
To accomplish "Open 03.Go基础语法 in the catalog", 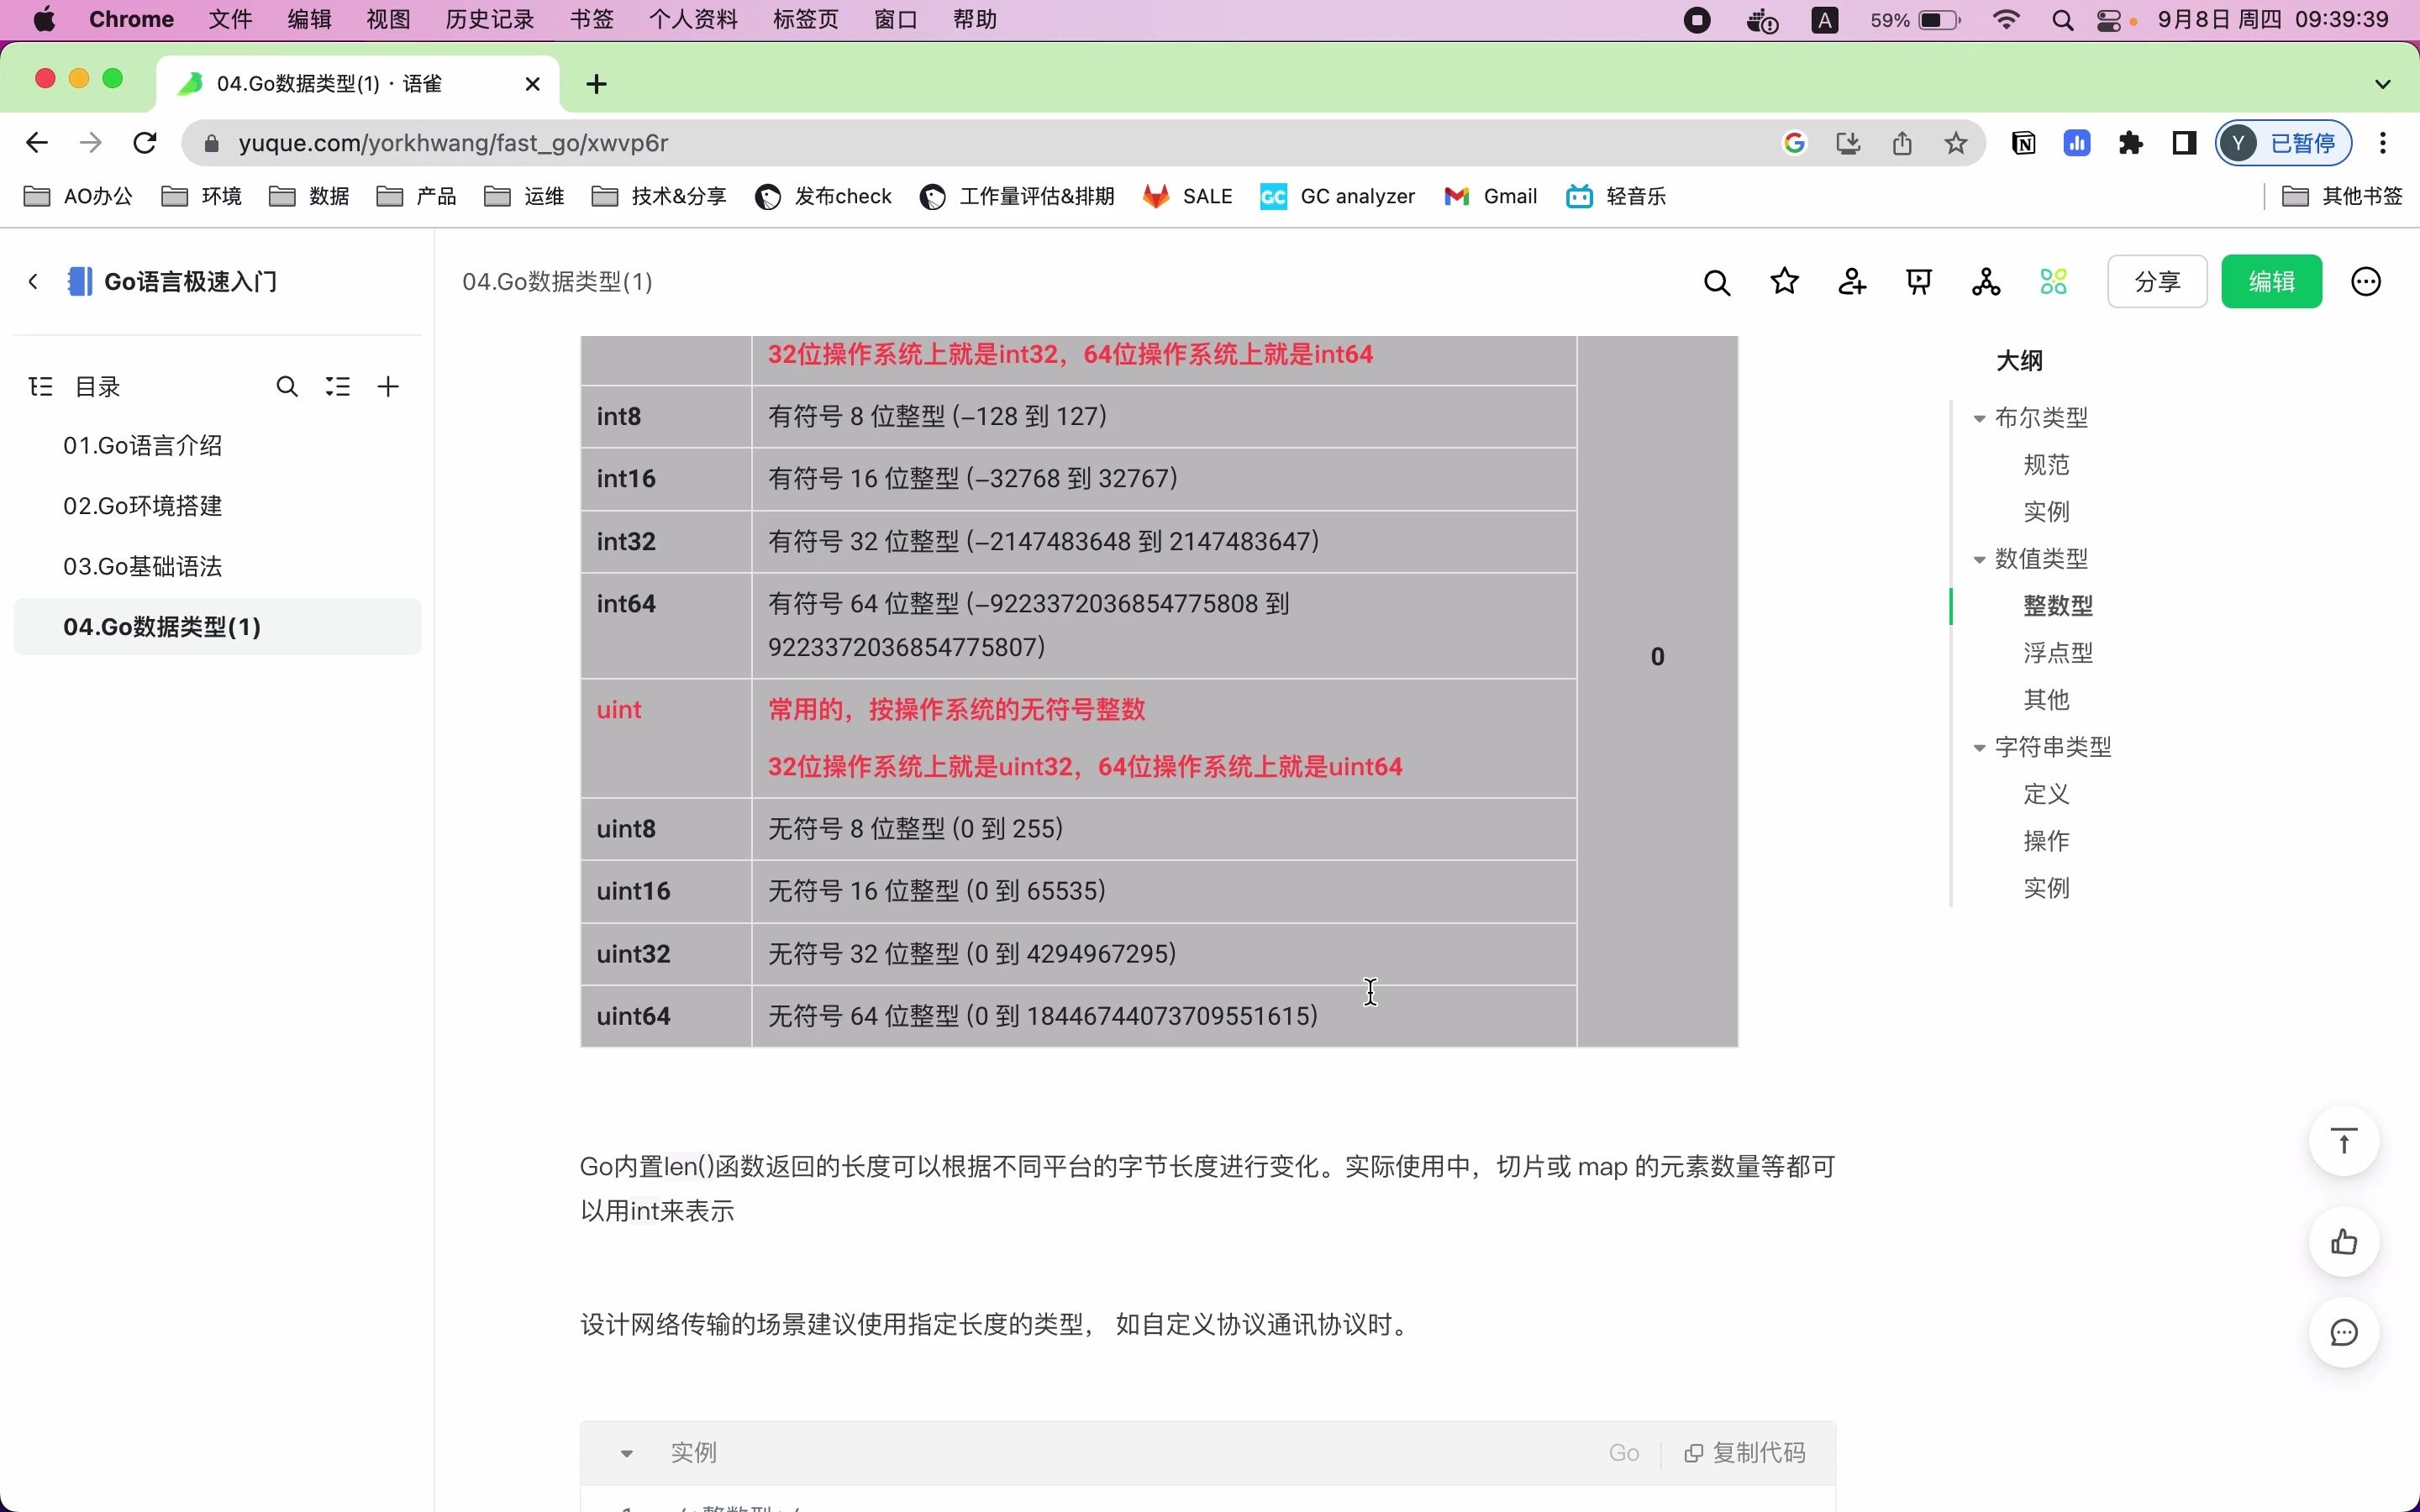I will (143, 567).
